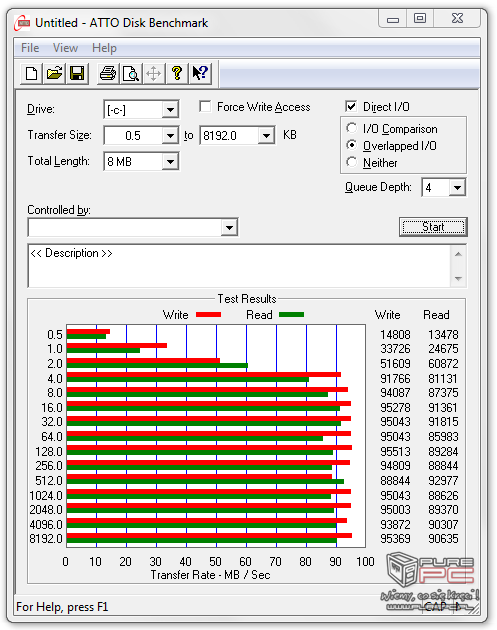Click the 1024.0 row label in chart

pyautogui.click(x=46, y=495)
